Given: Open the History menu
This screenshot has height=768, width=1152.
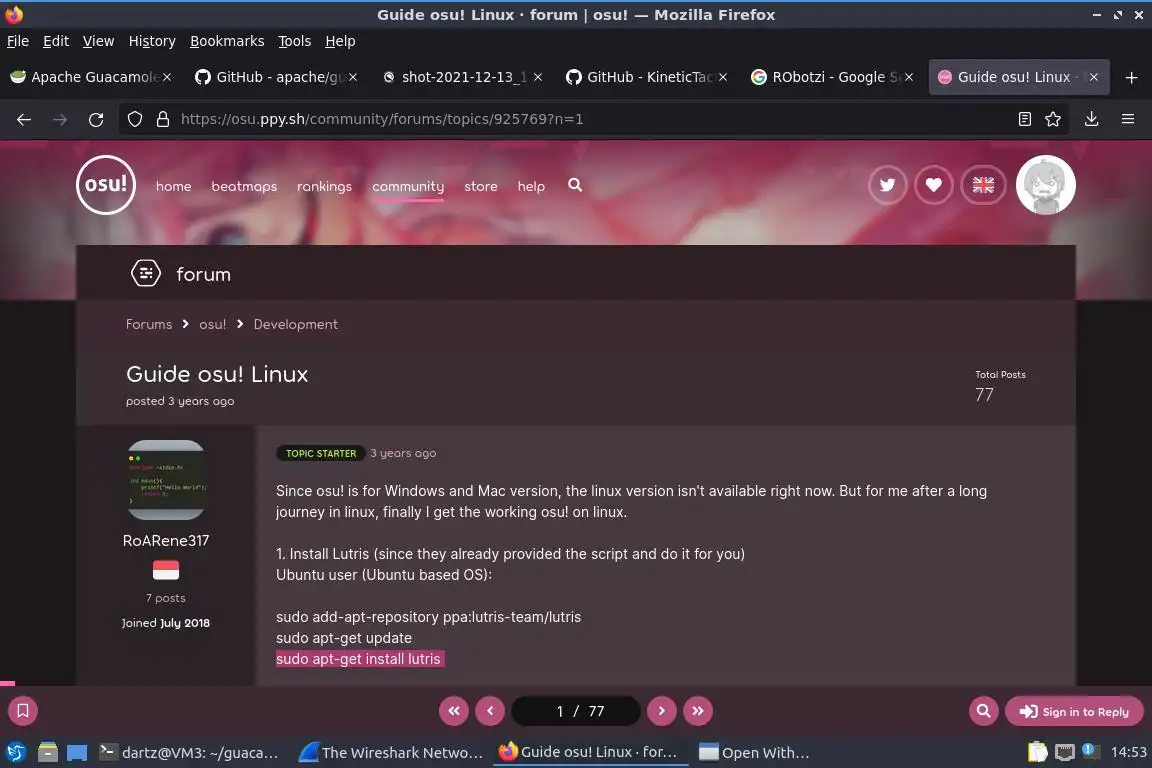Looking at the screenshot, I should coord(152,41).
